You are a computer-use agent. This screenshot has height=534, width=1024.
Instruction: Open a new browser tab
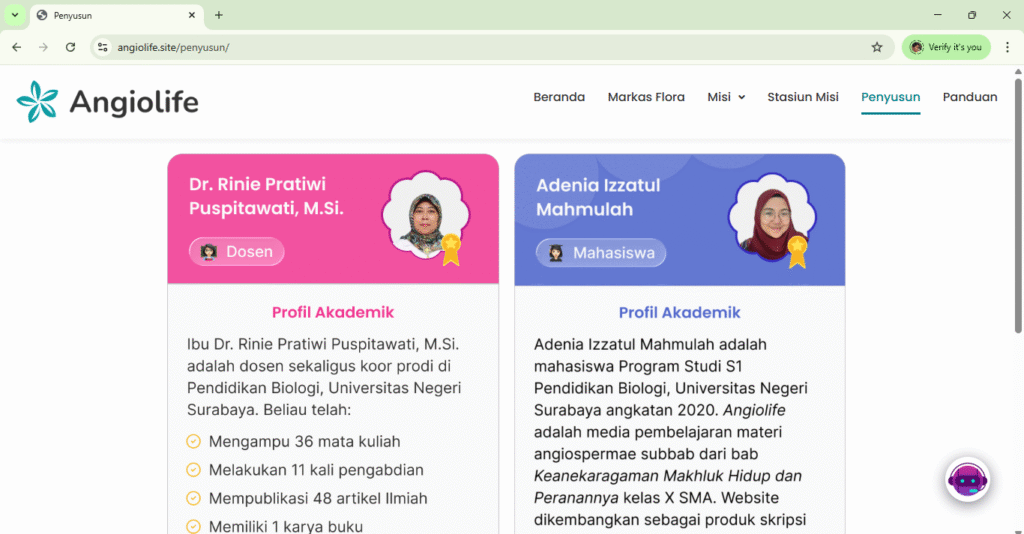pos(219,15)
